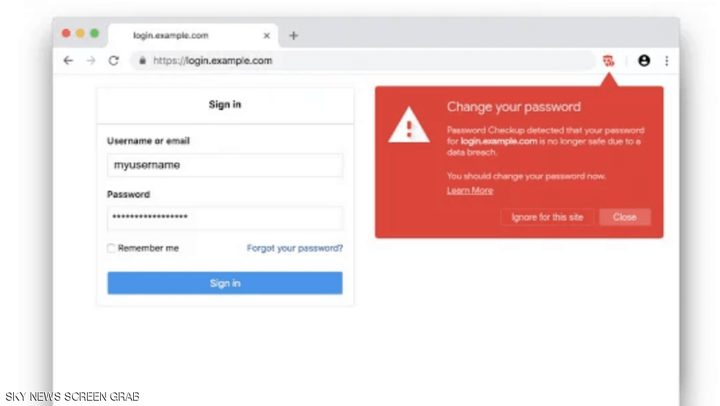Click the browser back arrow
This screenshot has height=406, width=720.
pyautogui.click(x=68, y=61)
